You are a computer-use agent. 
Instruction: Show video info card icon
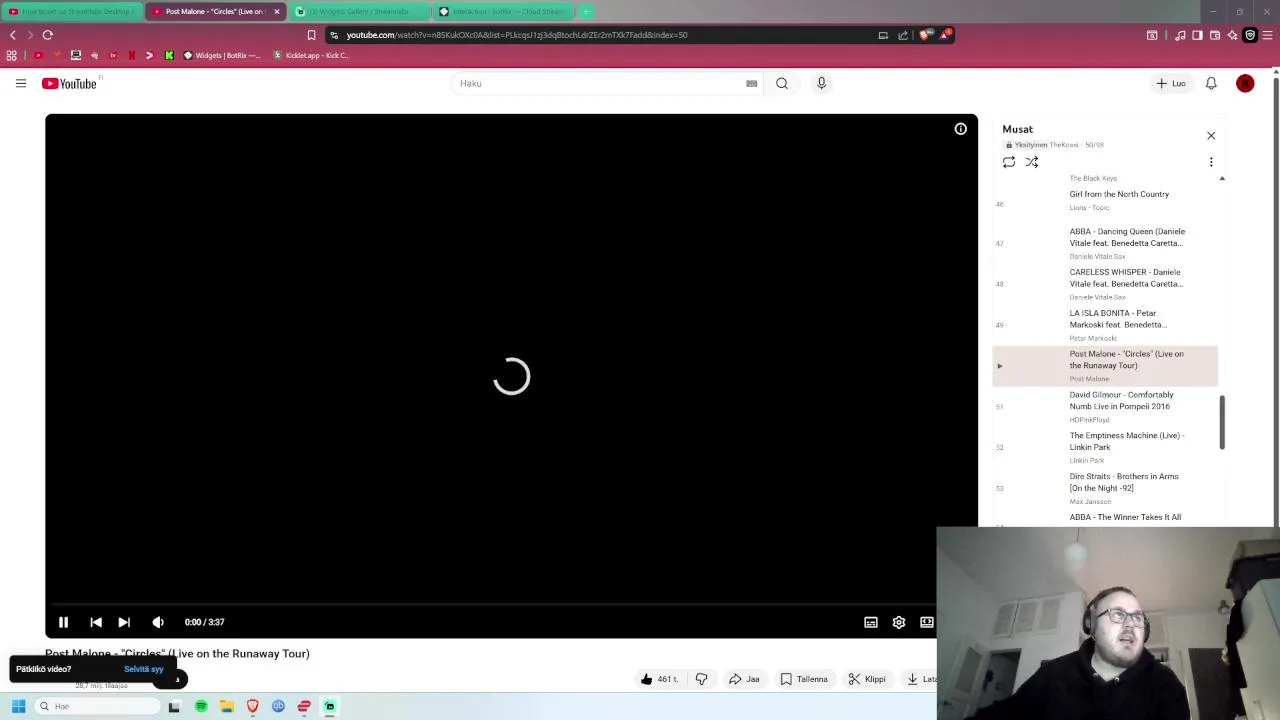pyautogui.click(x=960, y=128)
